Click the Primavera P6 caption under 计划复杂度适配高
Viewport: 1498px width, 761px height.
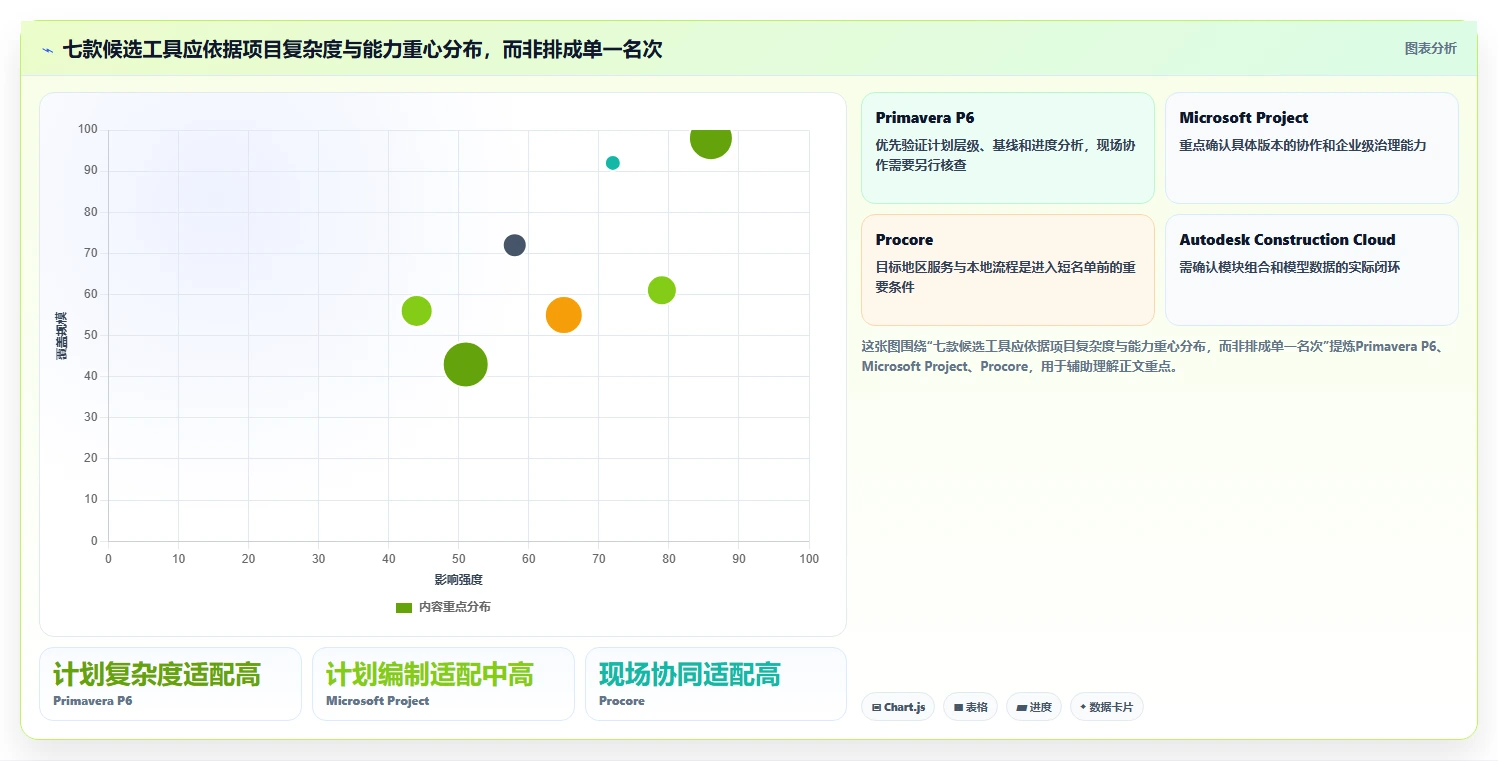[93, 701]
